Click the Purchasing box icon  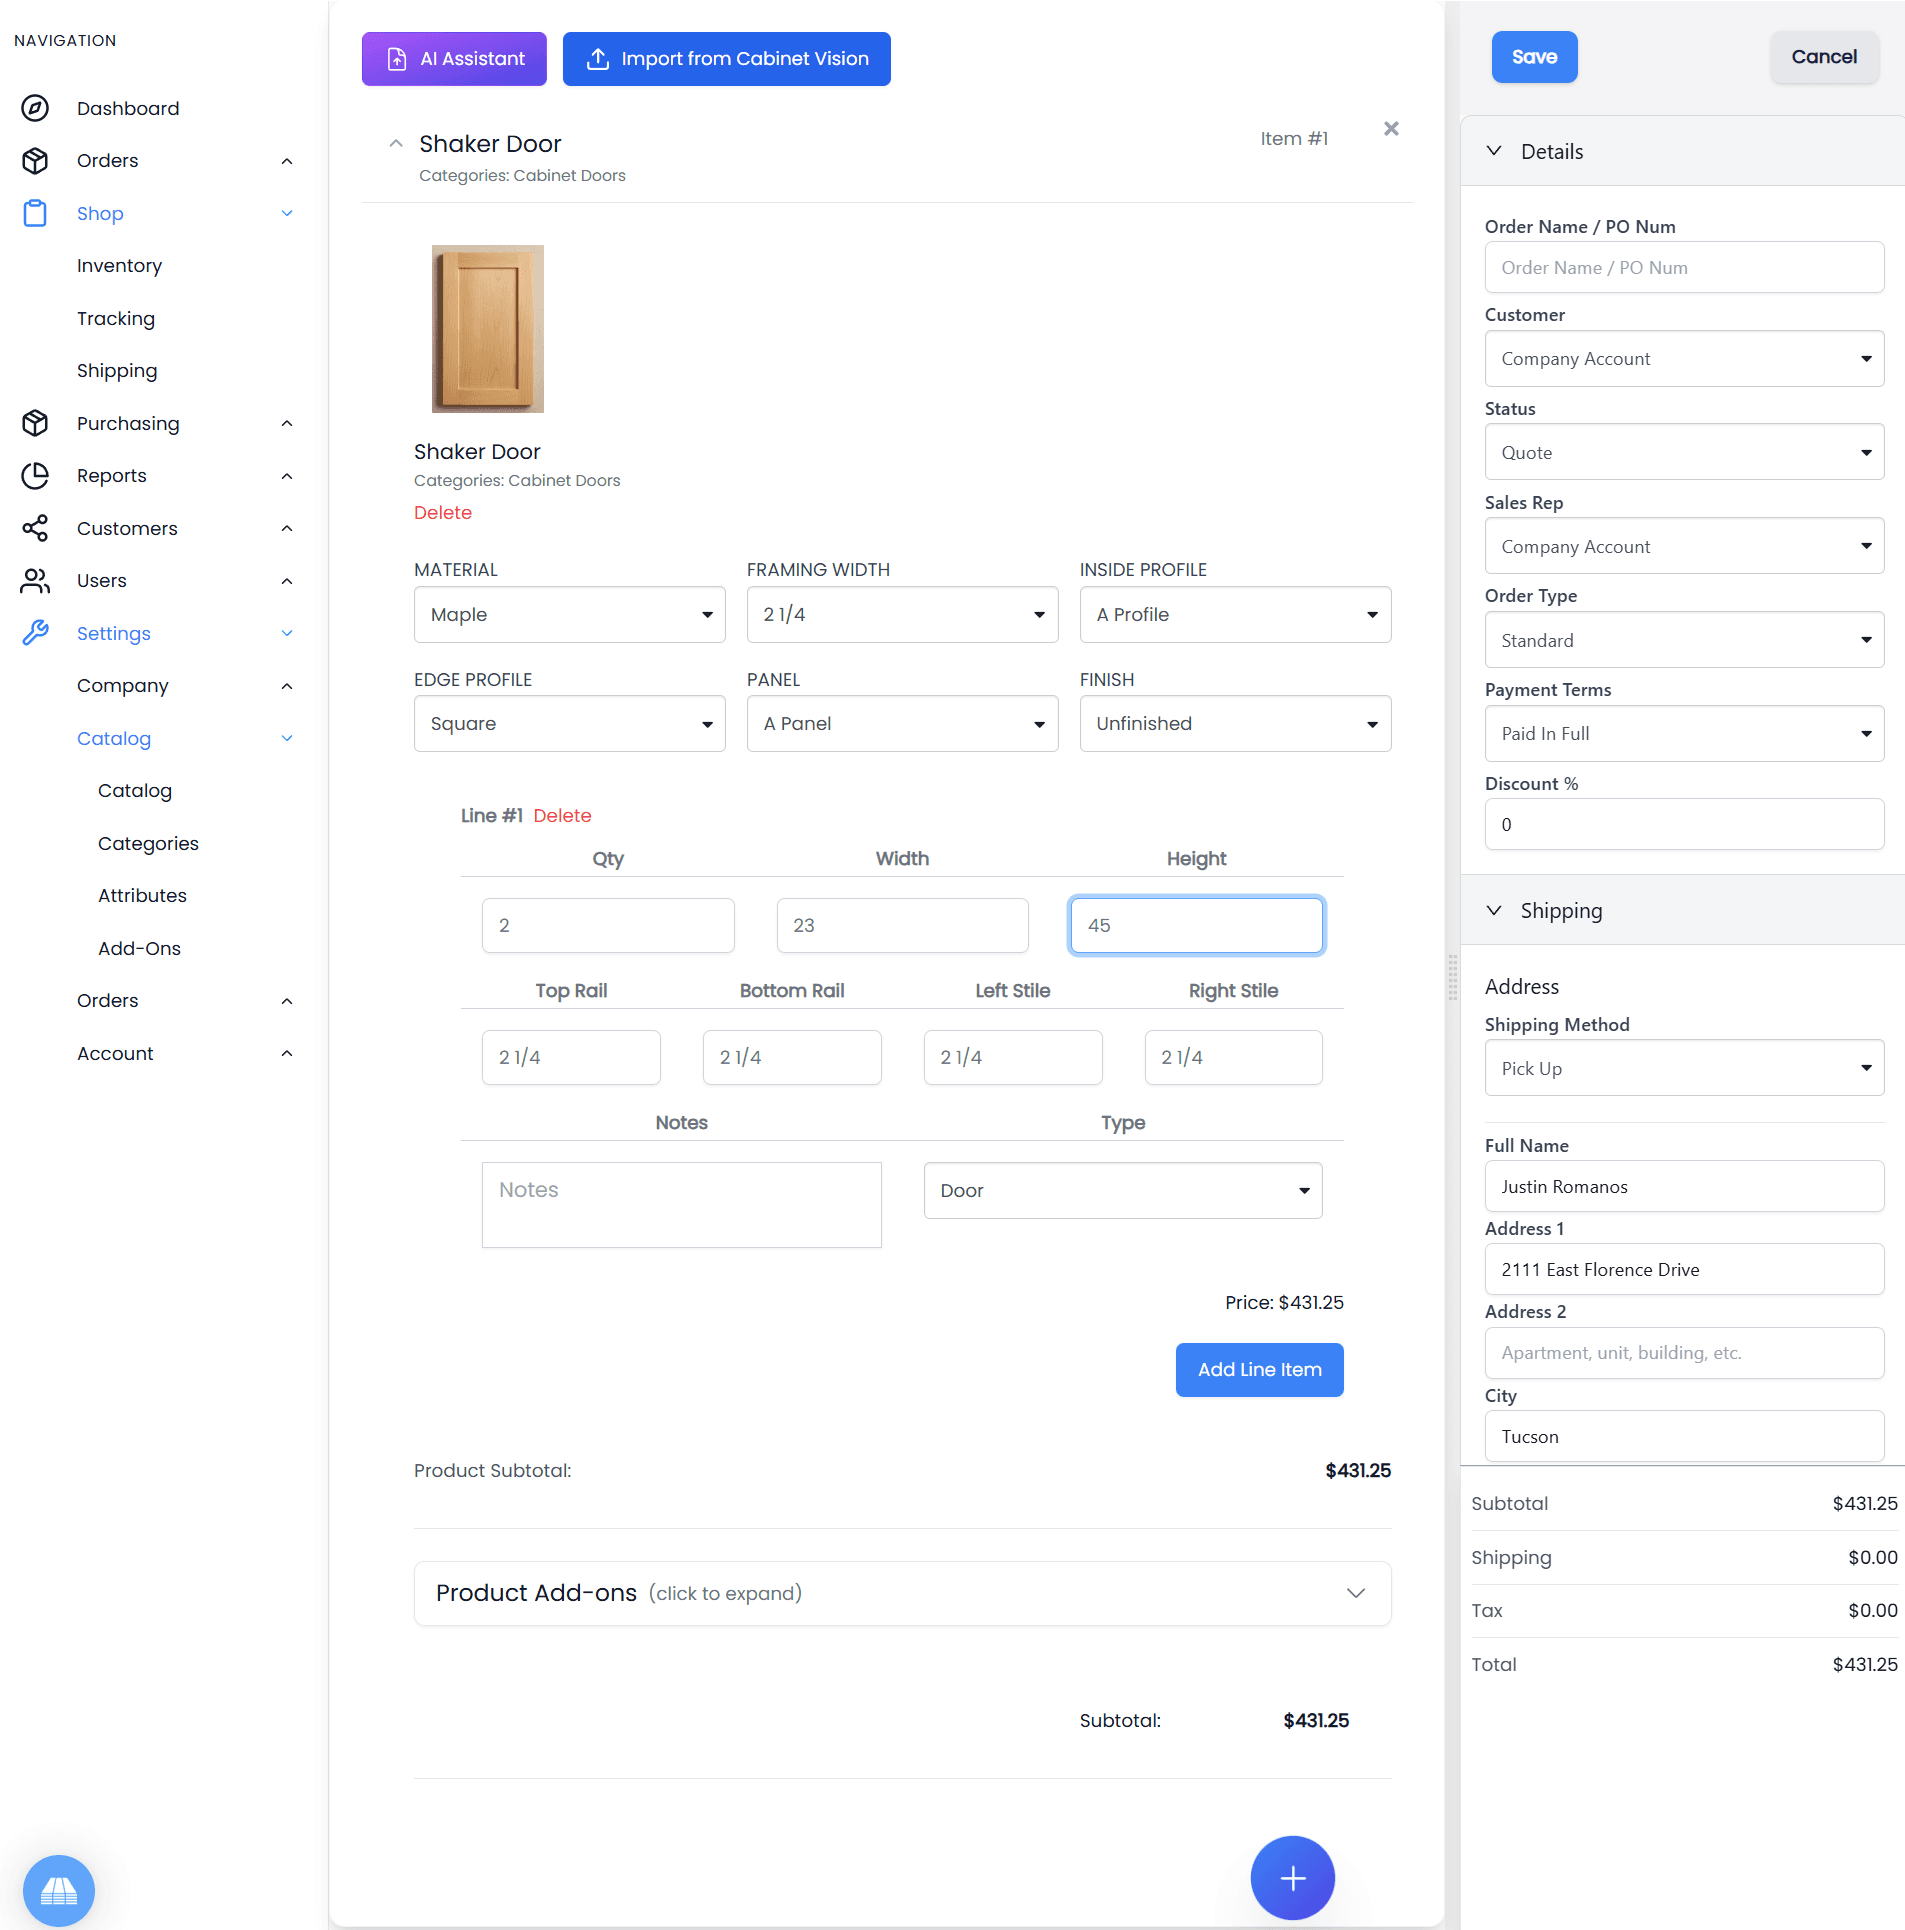point(36,423)
